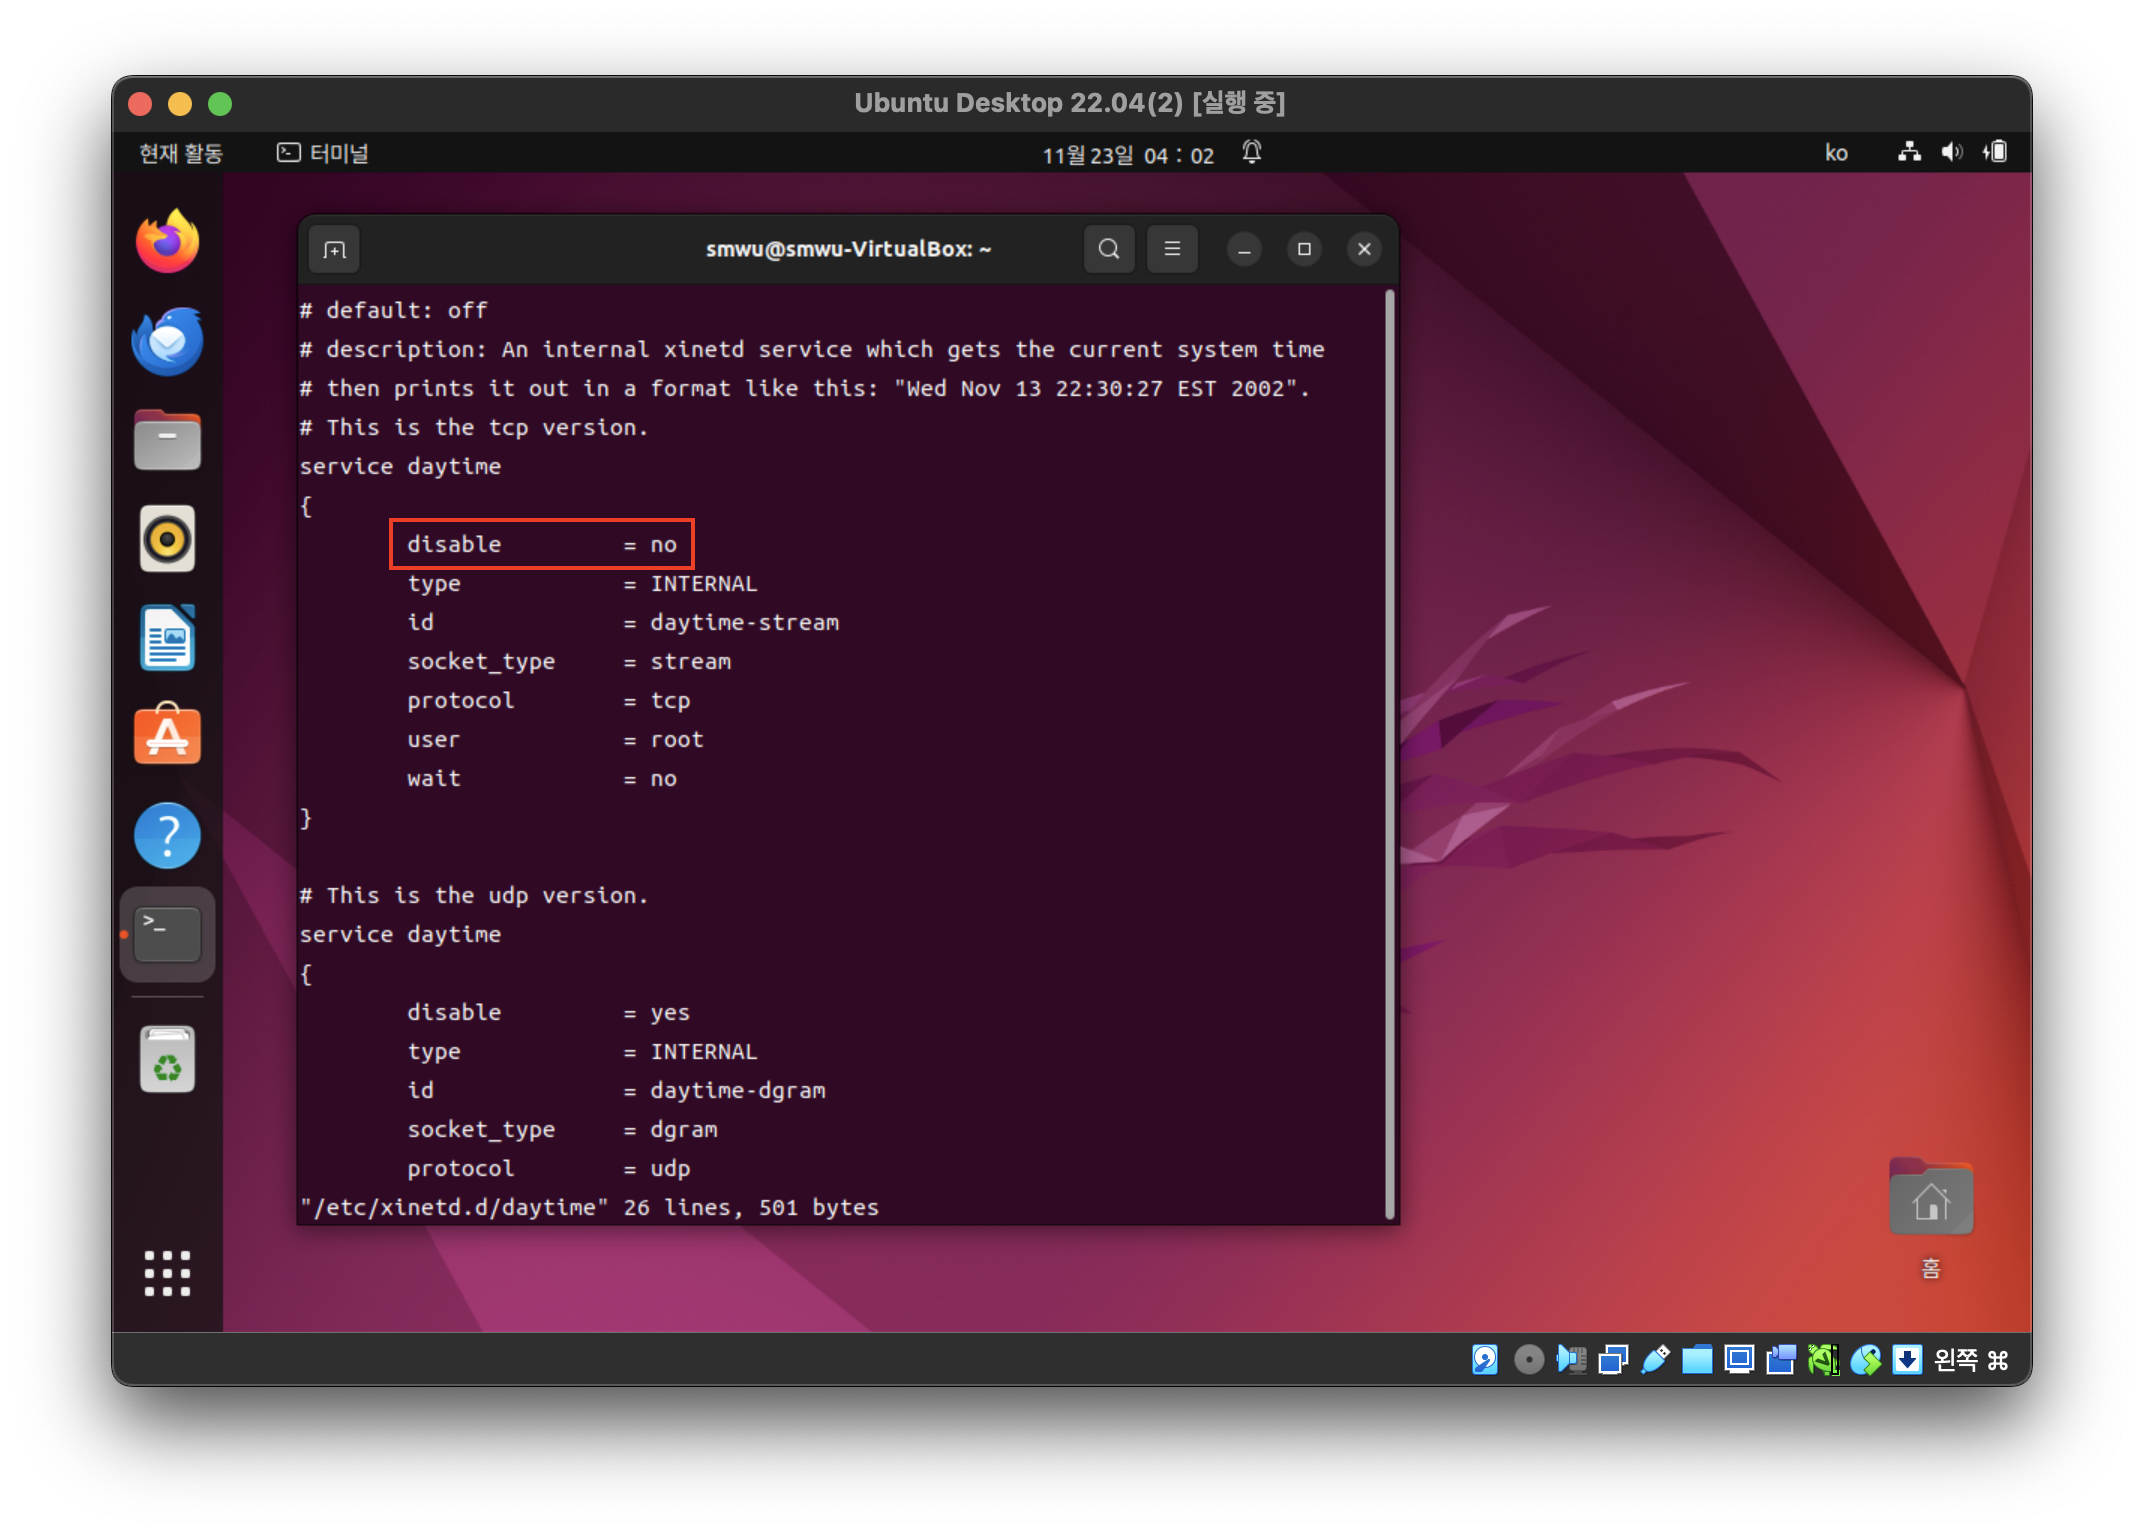Open the terminal hamburger menu
The width and height of the screenshot is (2144, 1534).
(1172, 249)
